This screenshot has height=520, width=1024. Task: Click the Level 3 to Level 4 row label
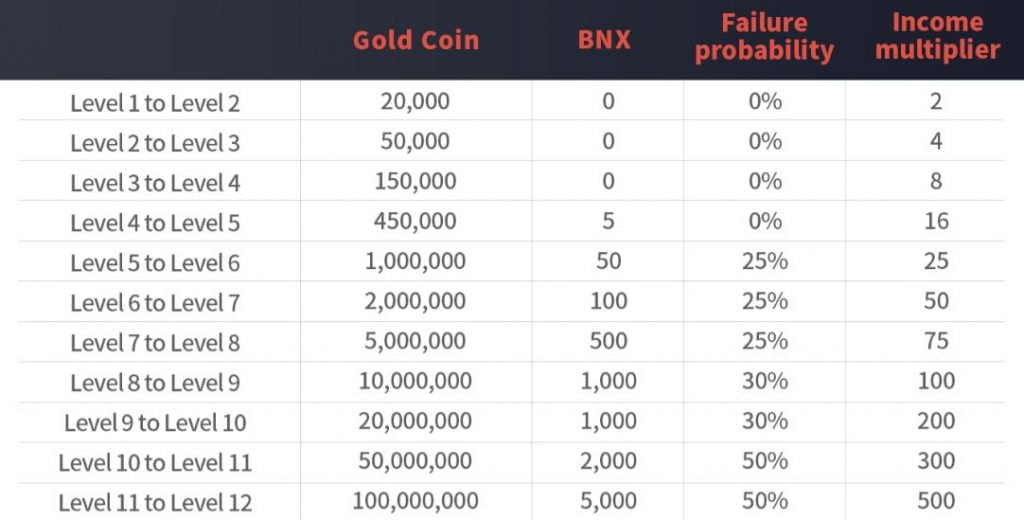(155, 183)
